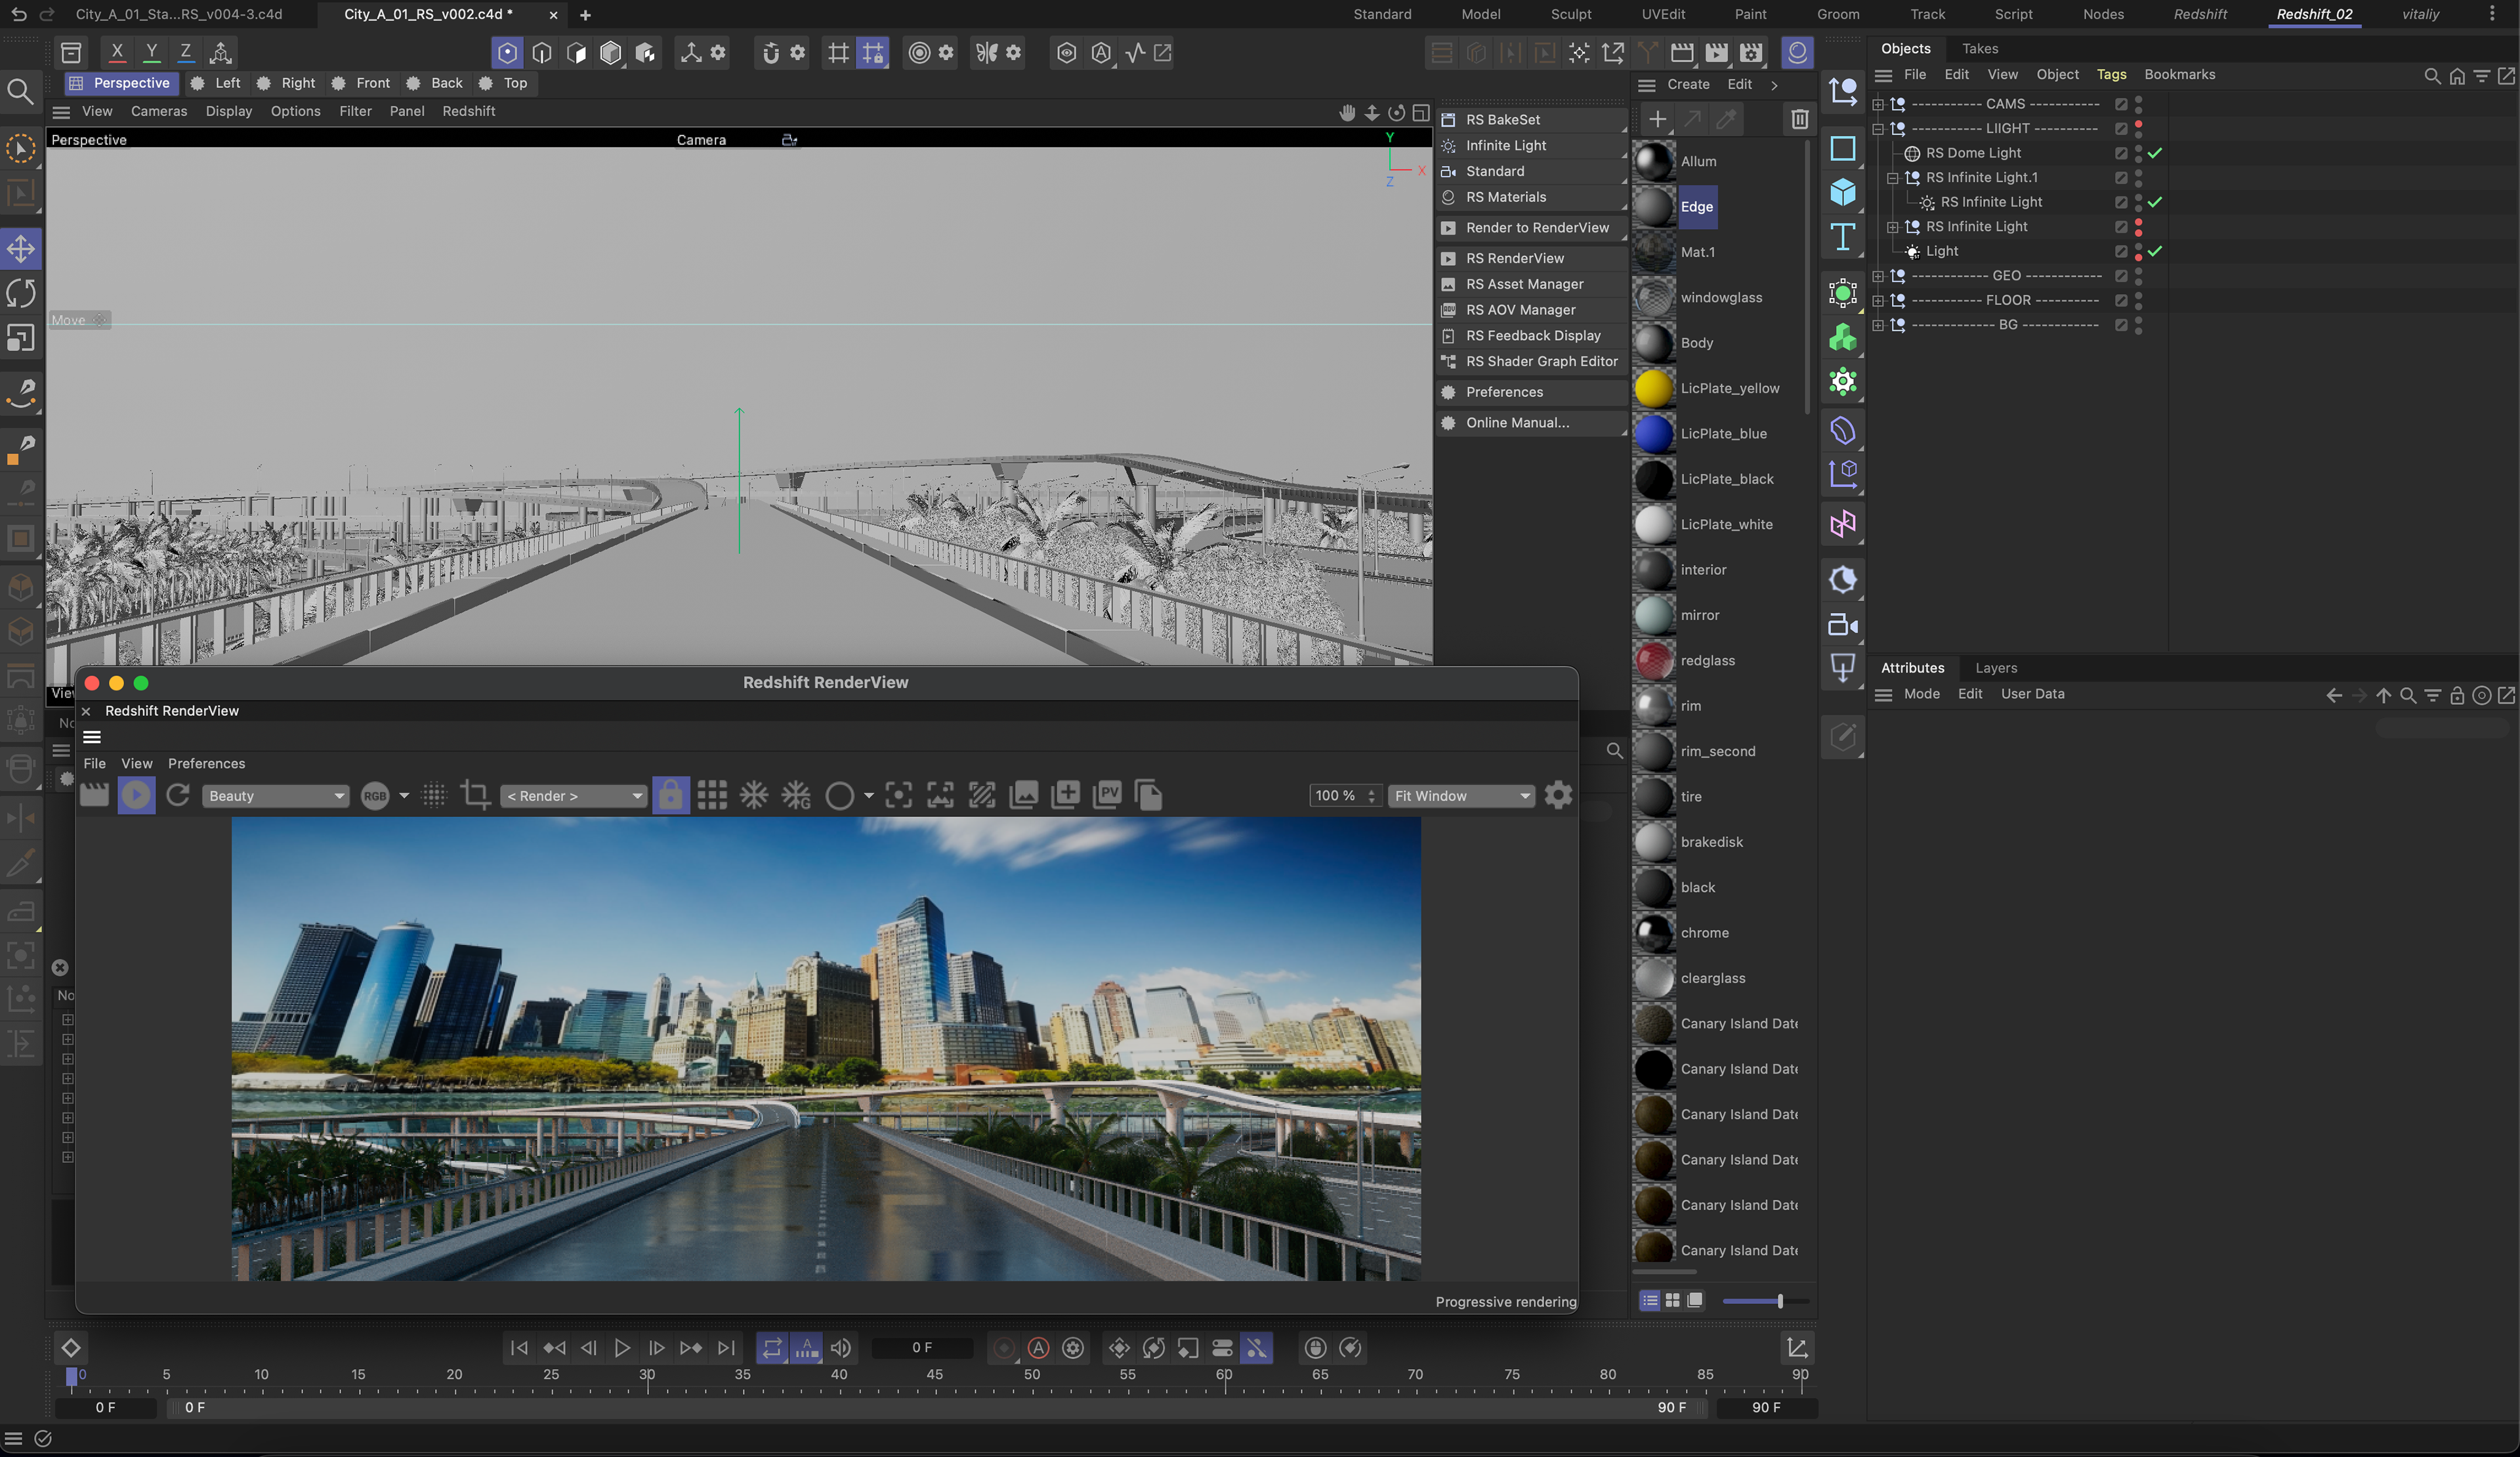Open the Fit Window zoom dropdown
The height and width of the screenshot is (1457, 2520).
(x=1461, y=796)
